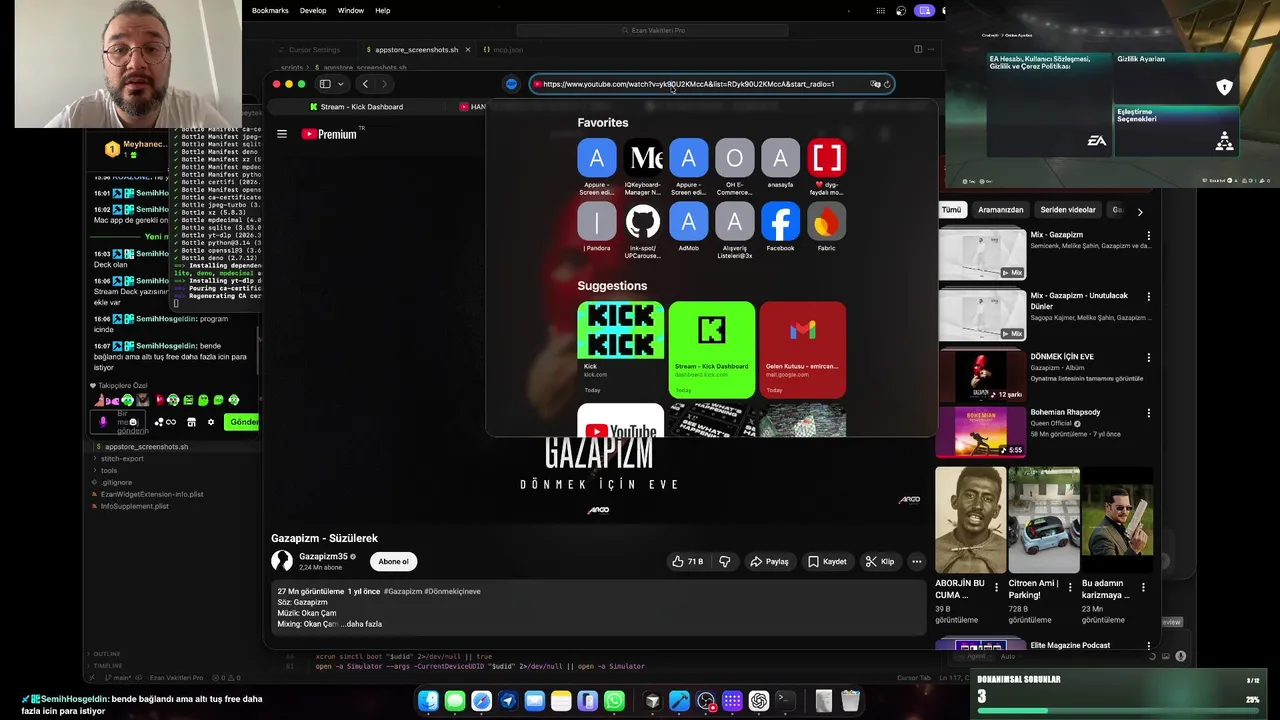Open the Pandora favorite

(x=597, y=227)
